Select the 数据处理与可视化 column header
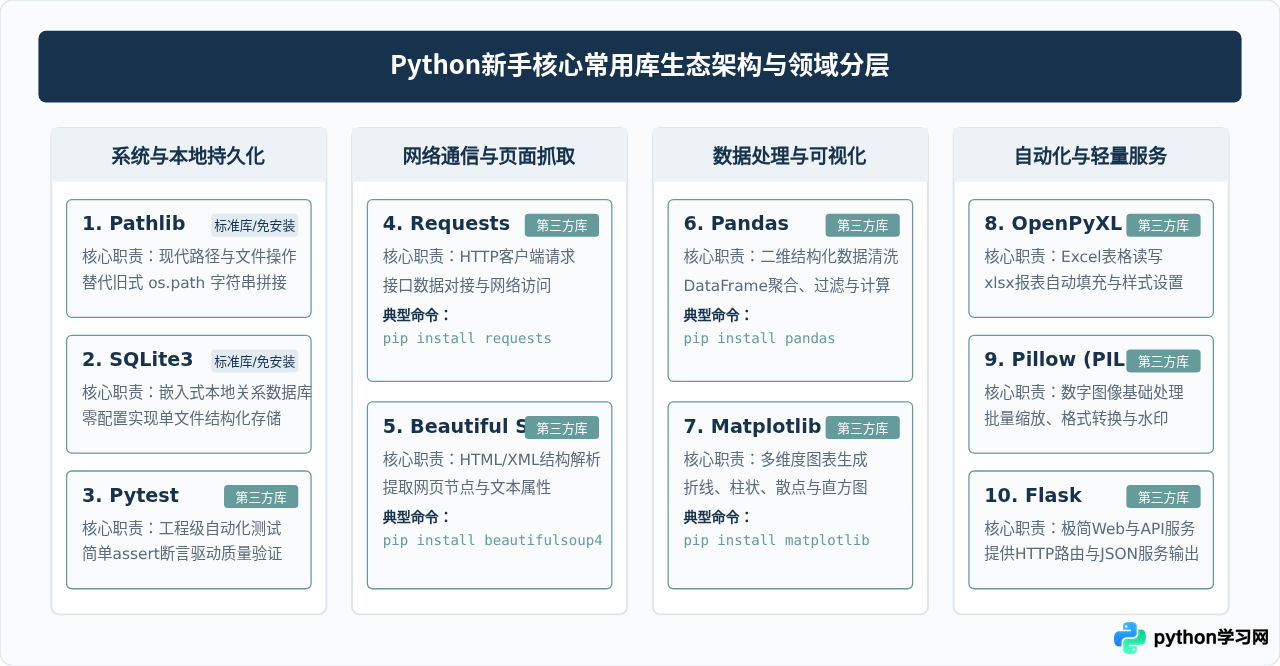This screenshot has height=666, width=1280. pos(790,156)
